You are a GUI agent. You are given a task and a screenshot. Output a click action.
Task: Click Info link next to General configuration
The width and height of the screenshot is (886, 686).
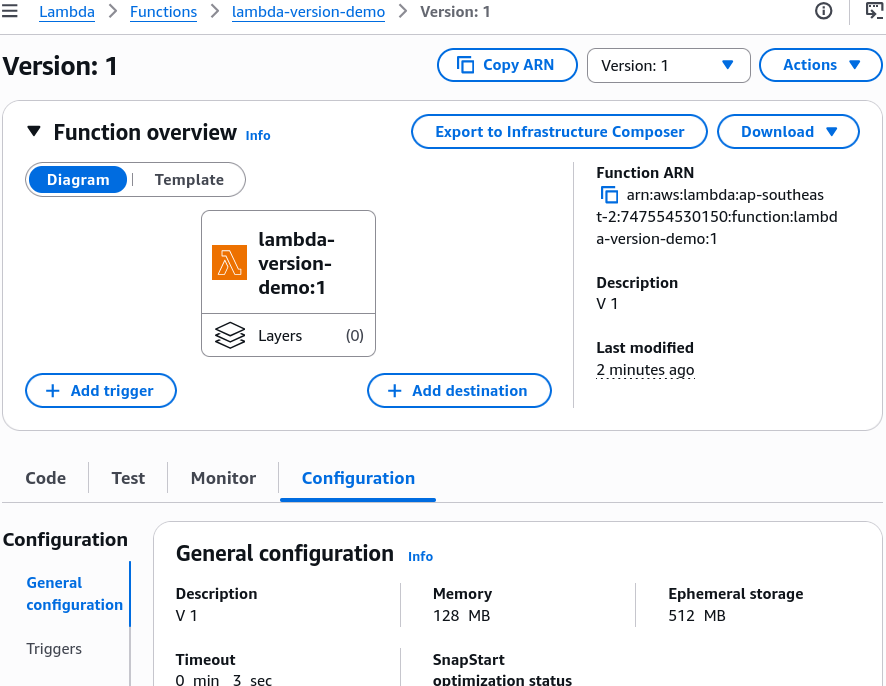point(420,556)
